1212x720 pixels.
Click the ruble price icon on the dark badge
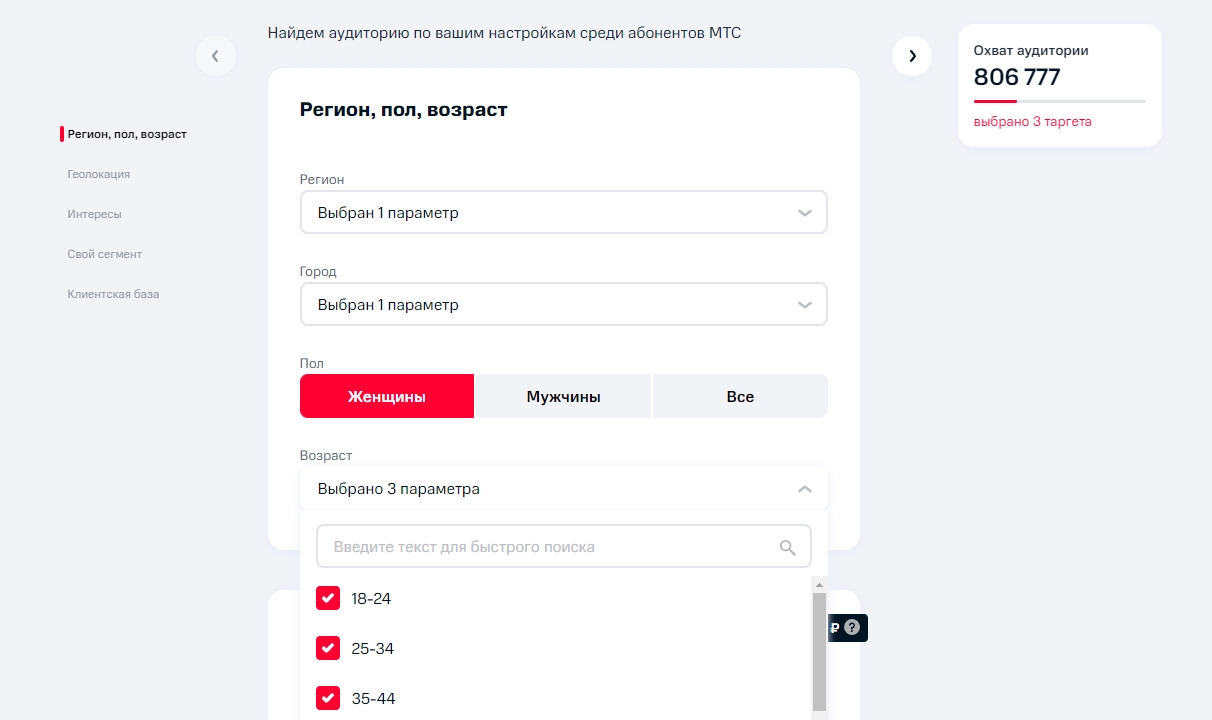click(834, 627)
